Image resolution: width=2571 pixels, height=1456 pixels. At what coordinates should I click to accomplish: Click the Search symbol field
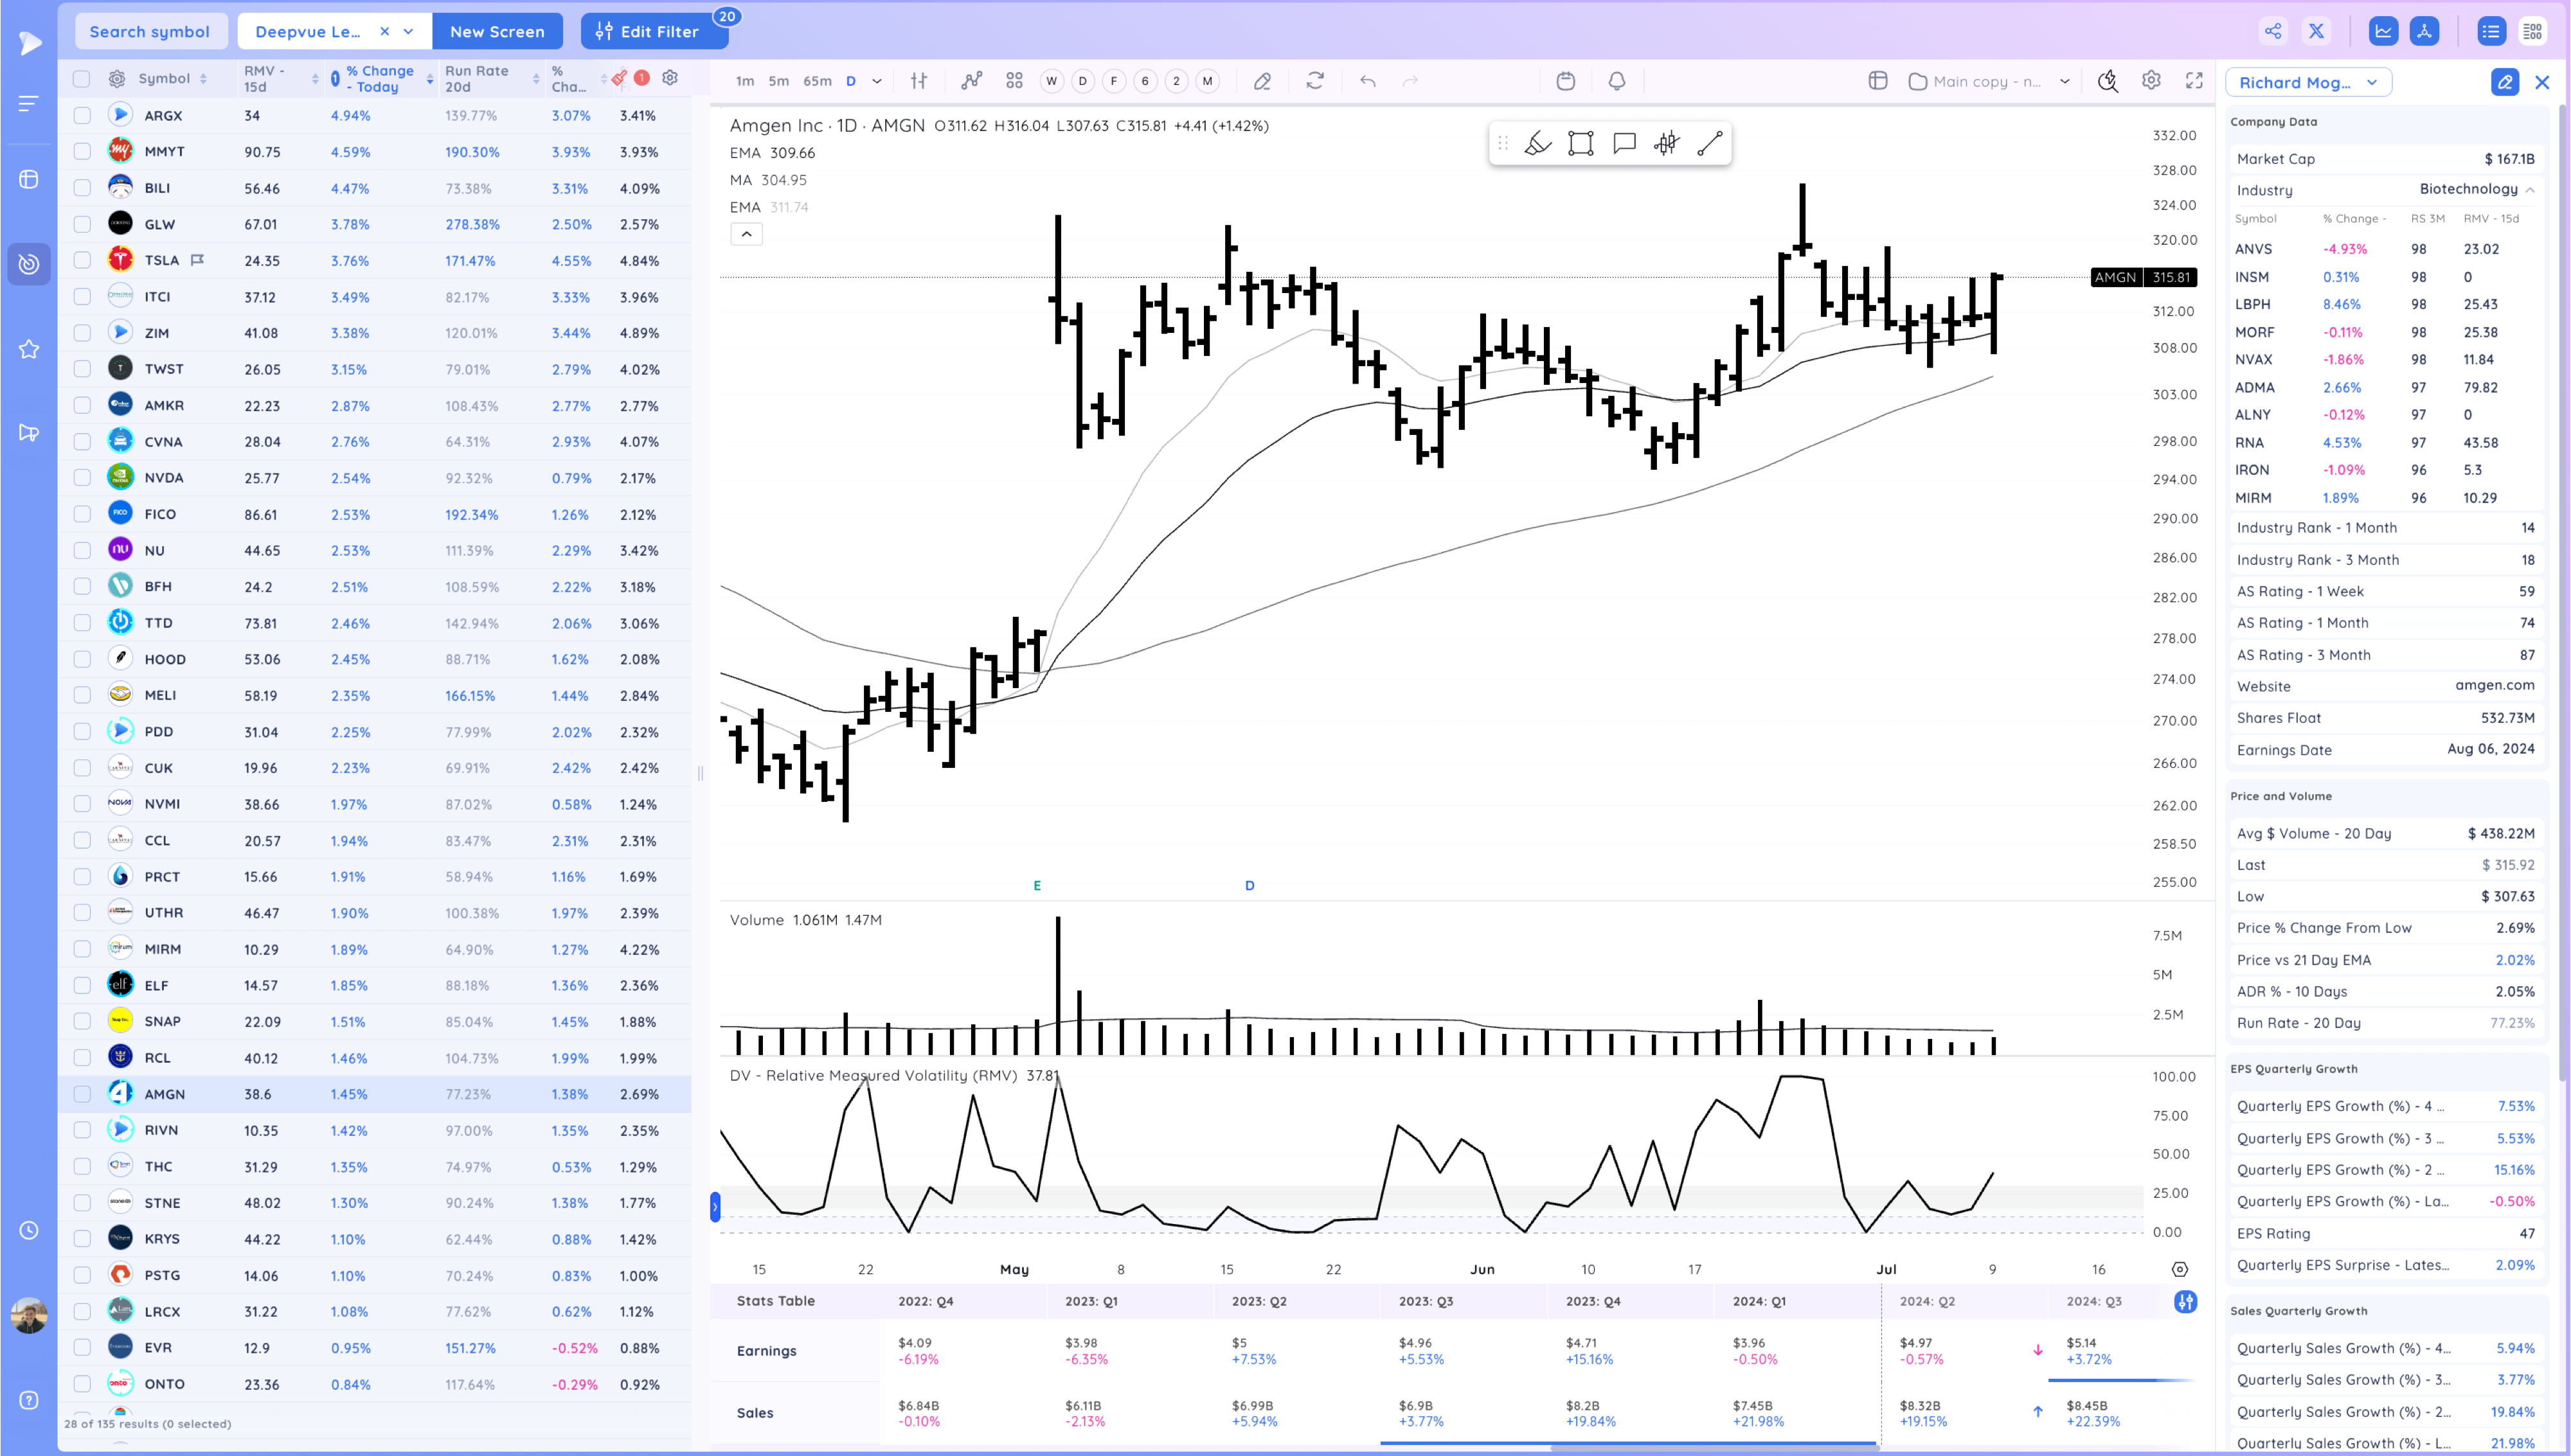tap(150, 31)
